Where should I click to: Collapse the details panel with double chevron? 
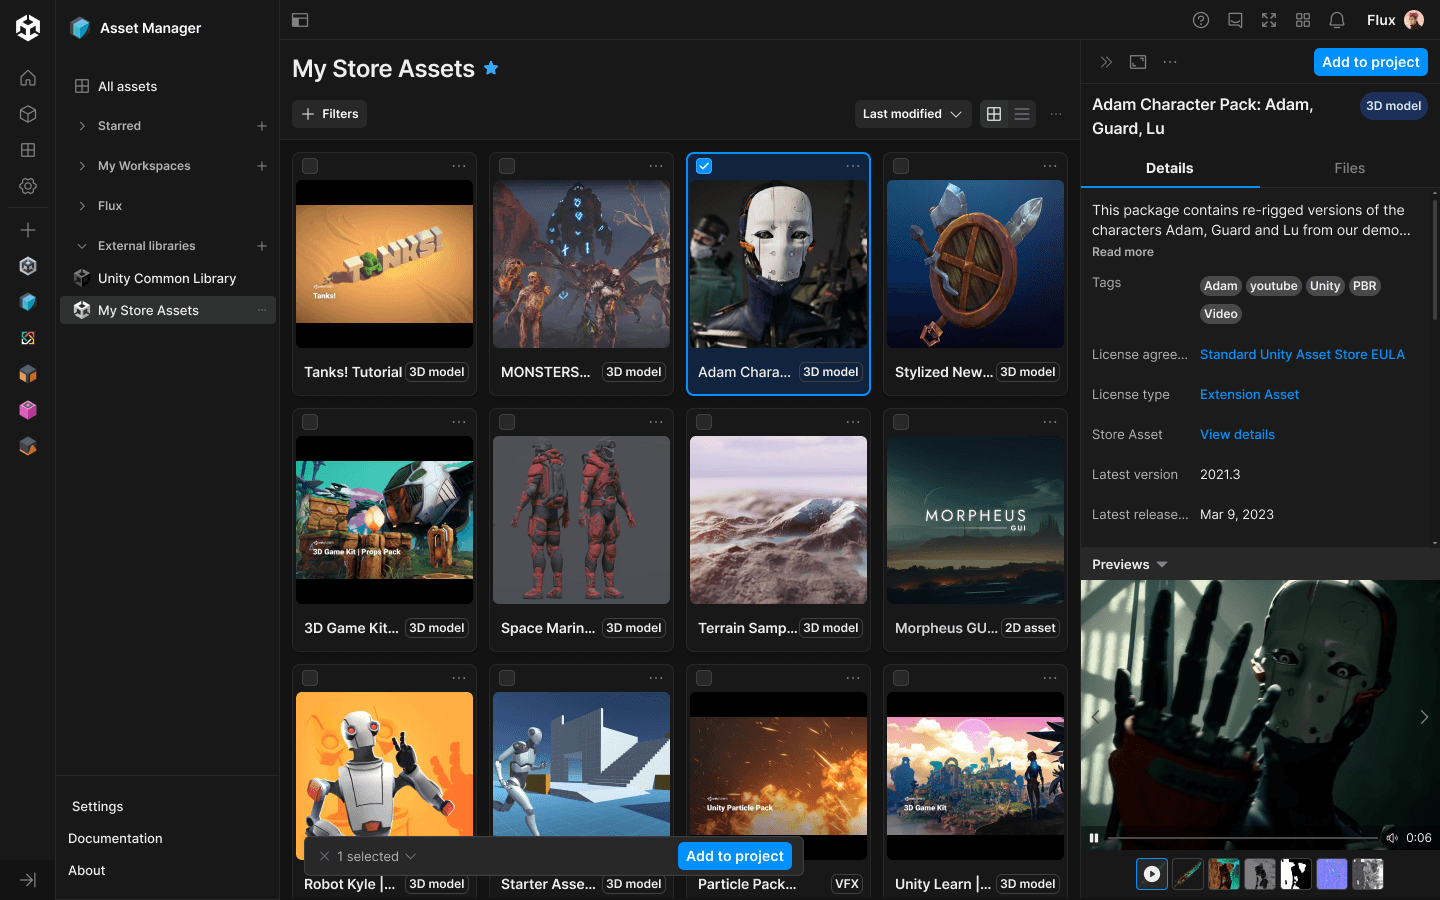1105,61
